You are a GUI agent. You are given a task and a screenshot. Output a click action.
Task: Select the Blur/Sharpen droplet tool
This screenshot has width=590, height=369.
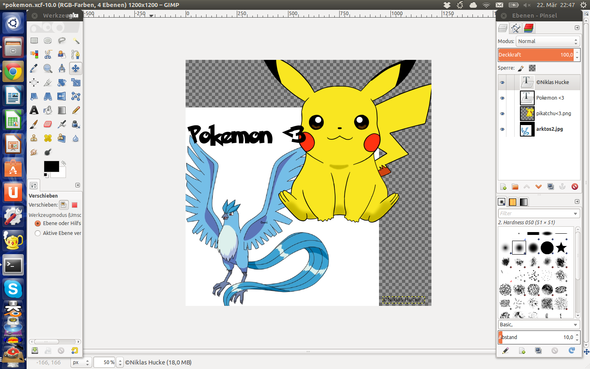[76, 138]
